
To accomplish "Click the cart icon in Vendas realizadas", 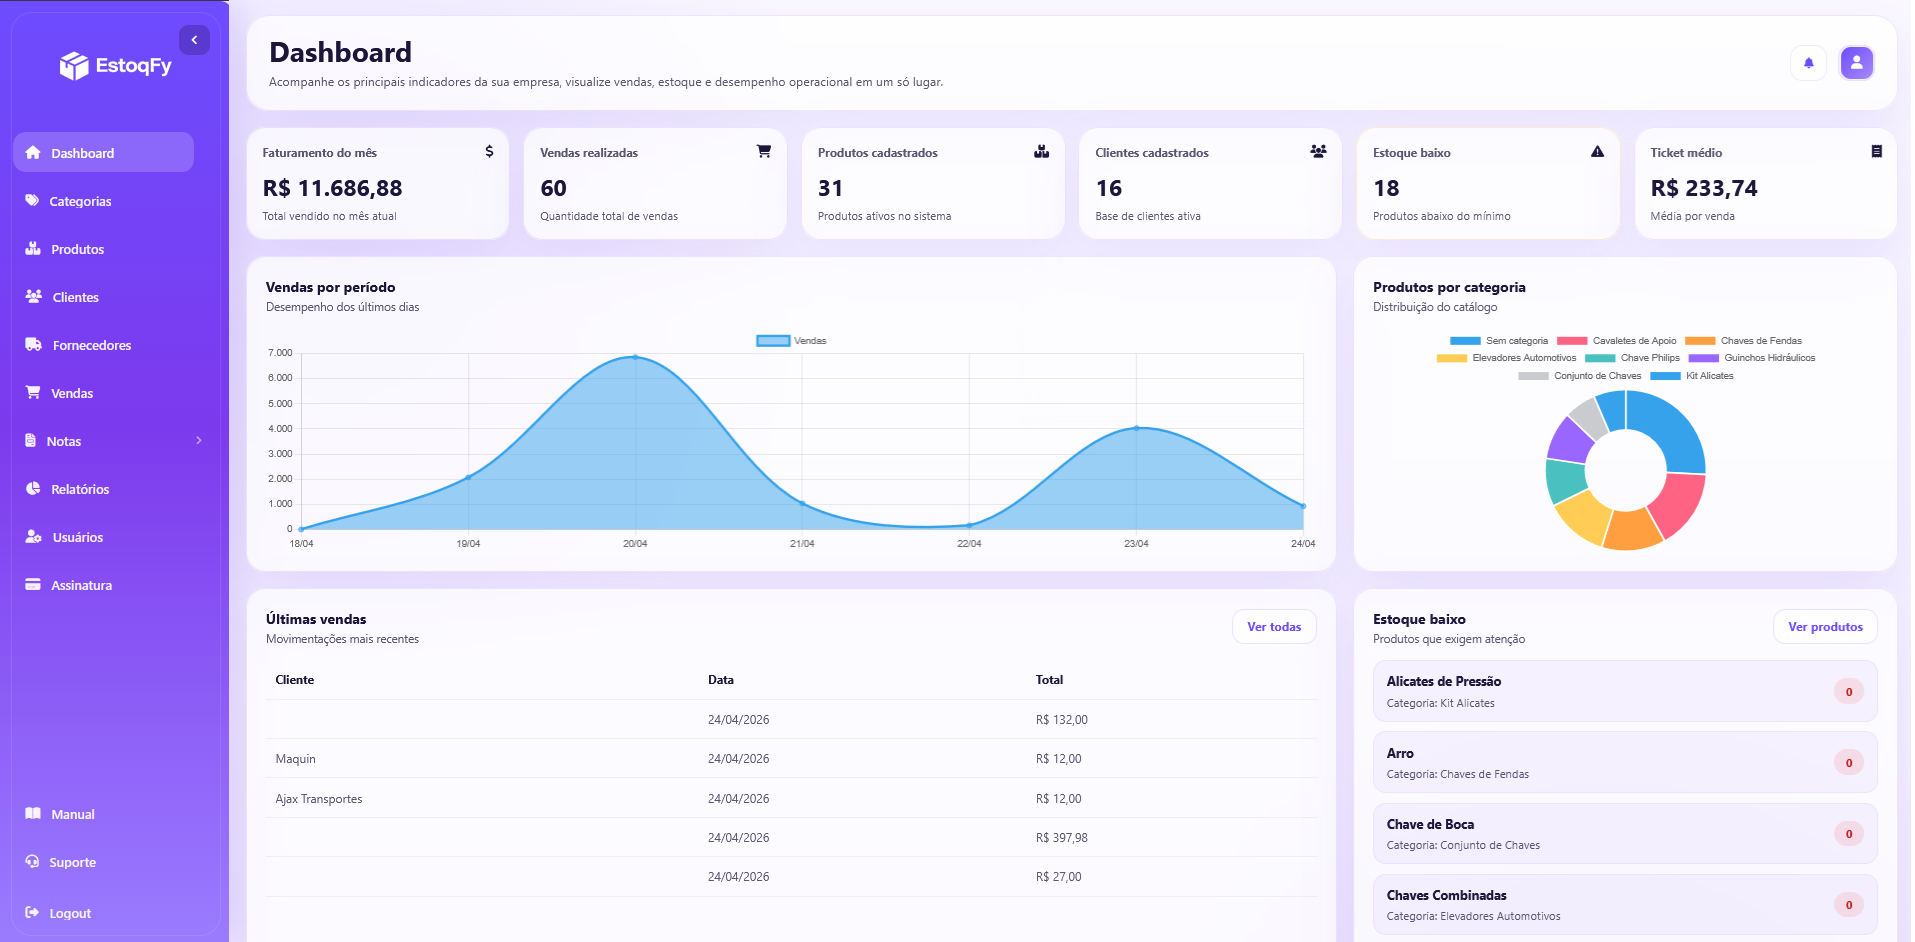I will (764, 151).
